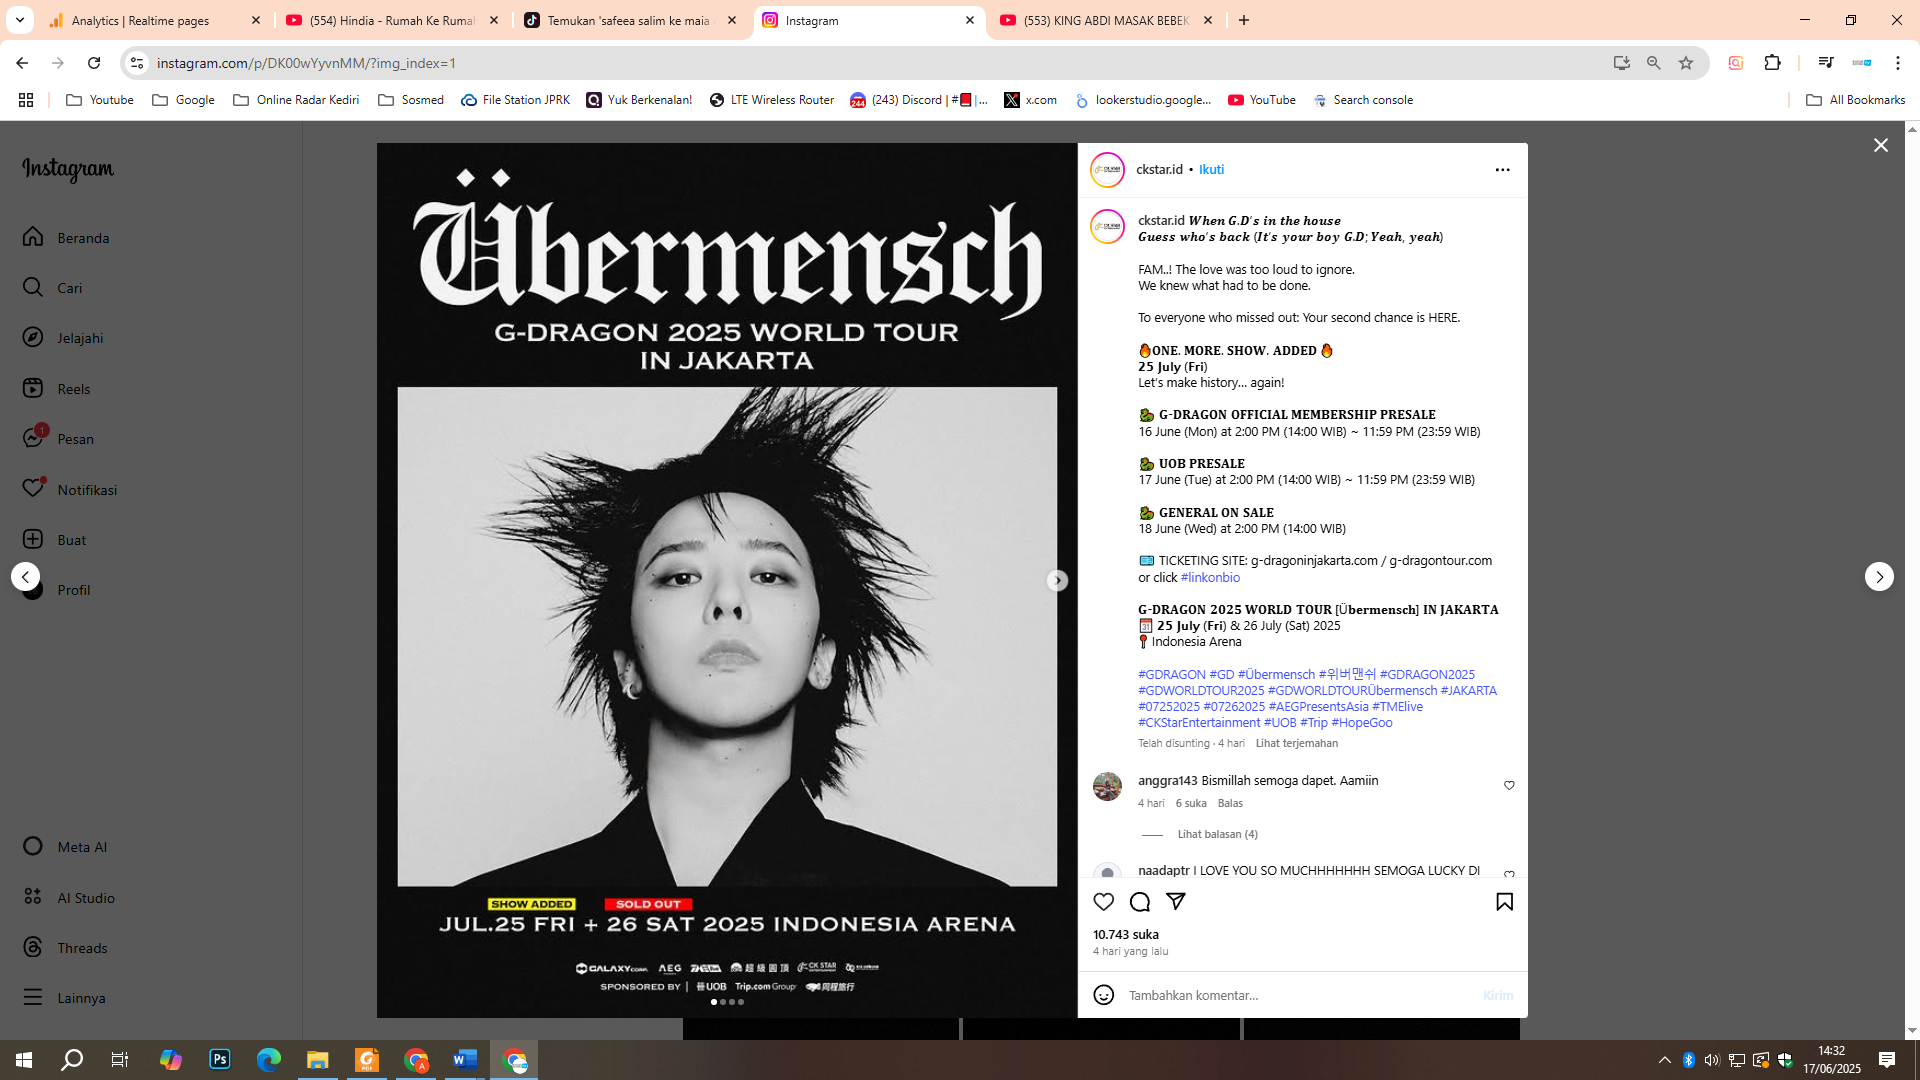The width and height of the screenshot is (1920, 1080).
Task: Open the Windows Start menu
Action: pos(24,1060)
